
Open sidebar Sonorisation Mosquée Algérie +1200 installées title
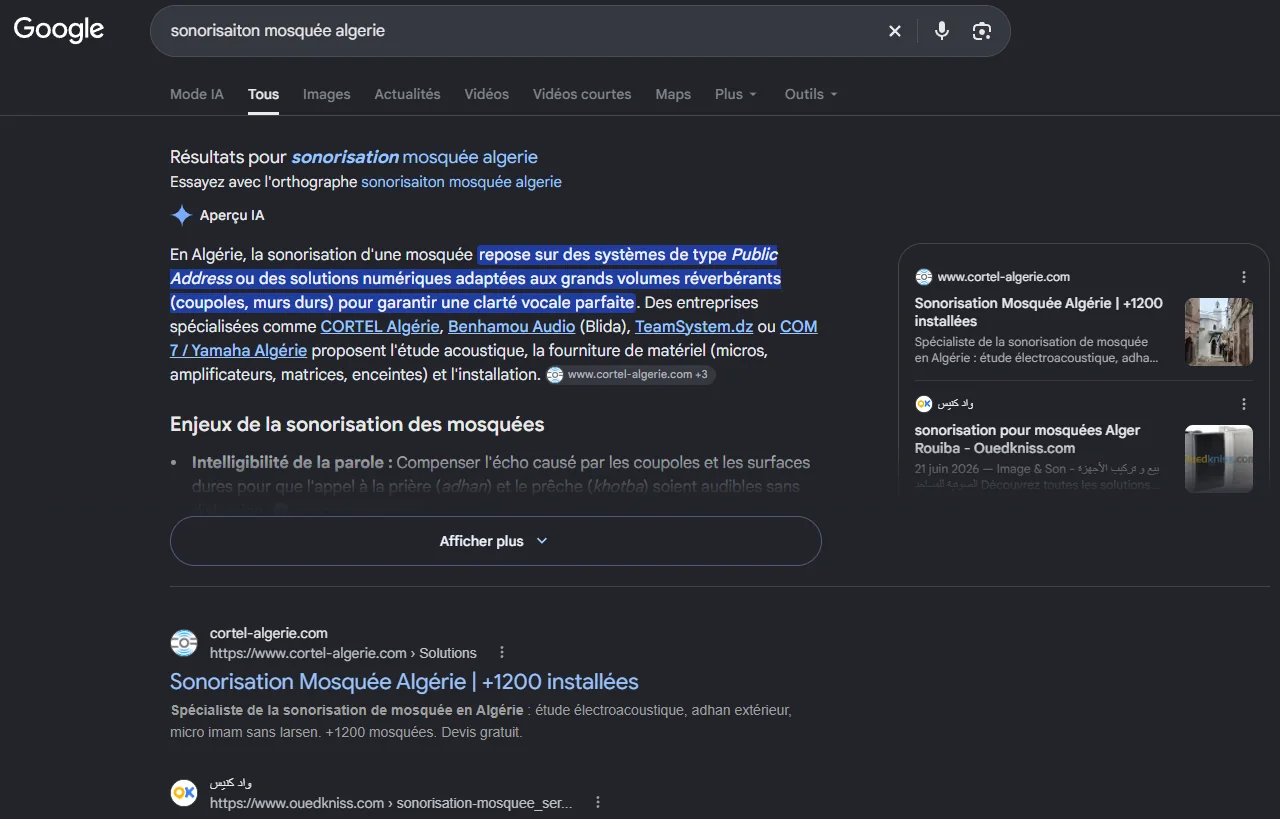click(x=1039, y=312)
